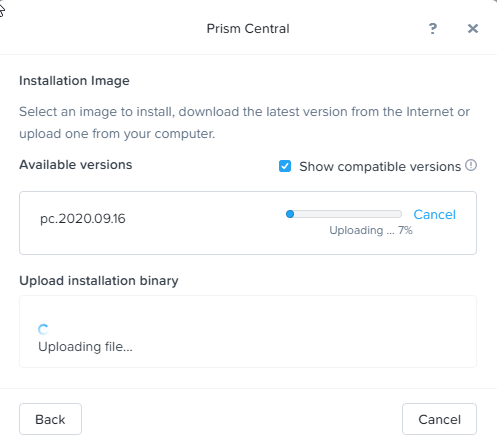The width and height of the screenshot is (497, 448).
Task: Cancel the pc.2020.09.16 upload via blue link
Action: coord(434,215)
